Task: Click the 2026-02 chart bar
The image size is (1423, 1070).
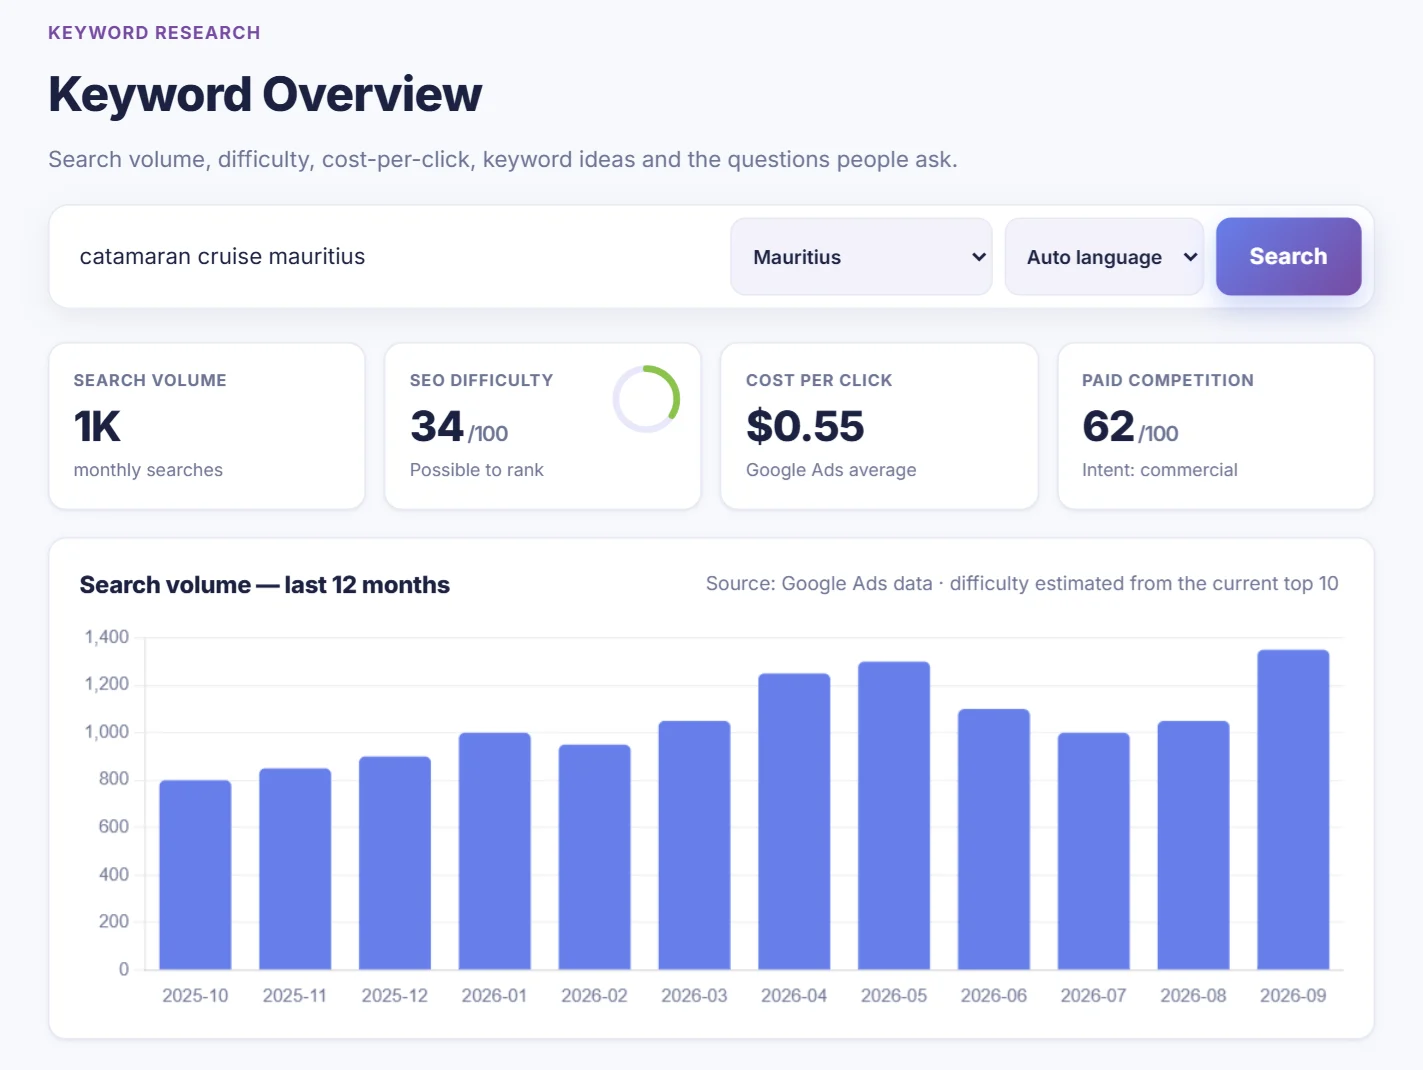Action: tap(595, 857)
